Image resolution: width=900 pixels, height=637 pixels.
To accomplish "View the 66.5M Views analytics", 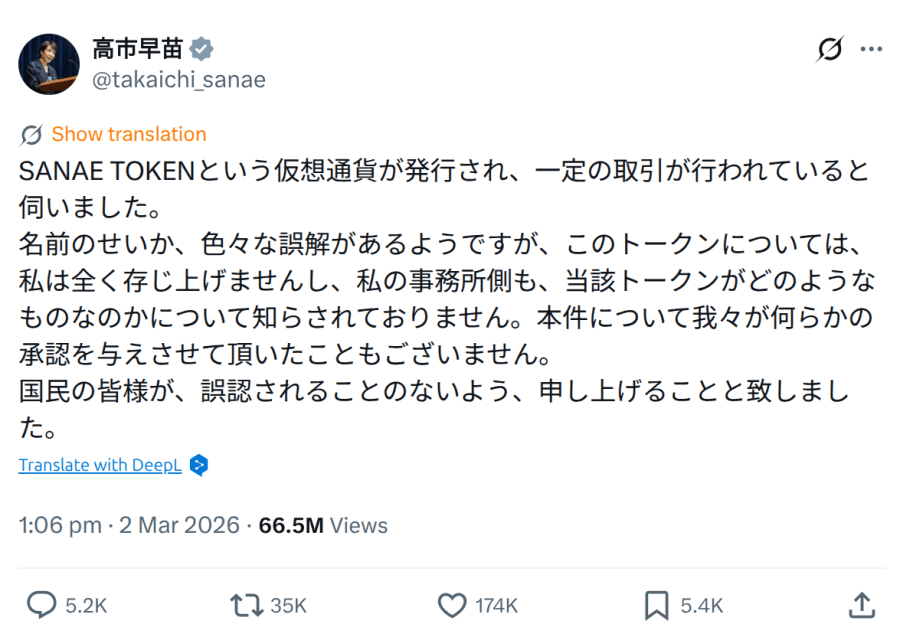I will (323, 525).
